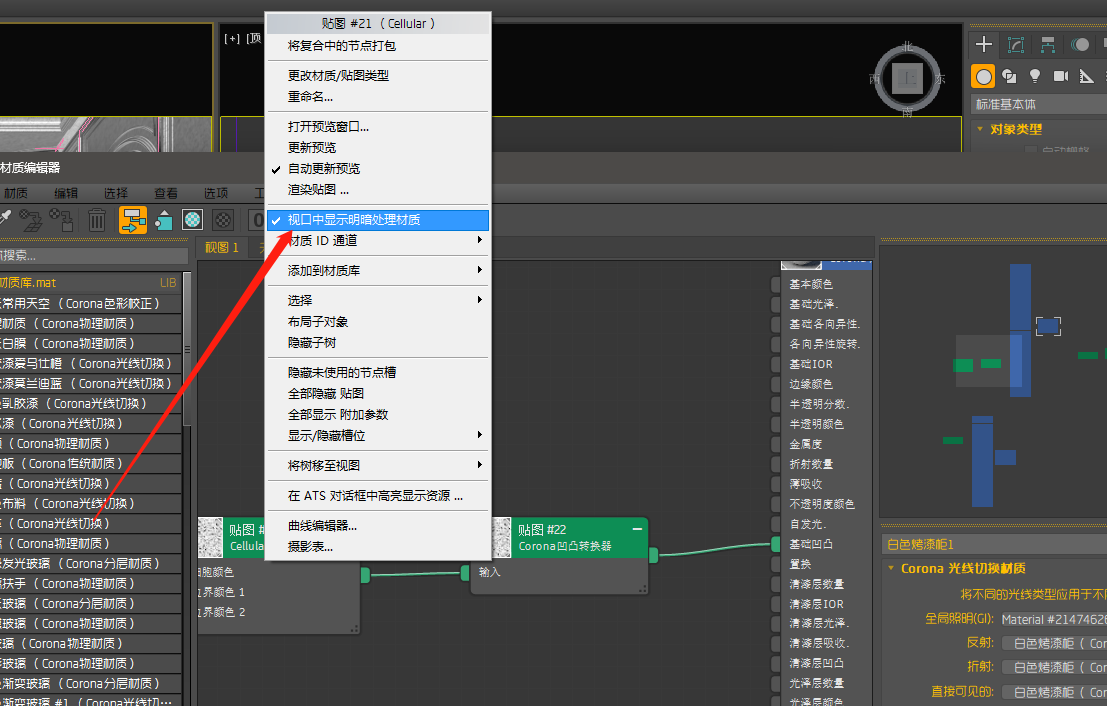Screen dimensions: 1107x706
Task: Open the Modify panel icon
Action: coord(1016,44)
